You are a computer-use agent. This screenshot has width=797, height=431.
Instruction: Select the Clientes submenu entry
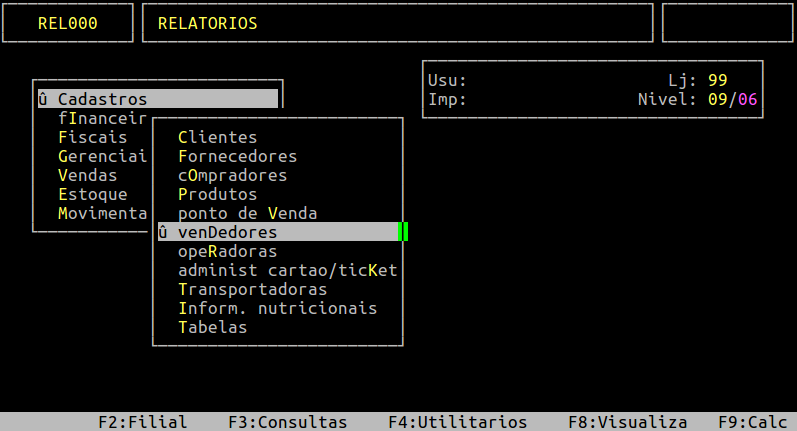218,137
